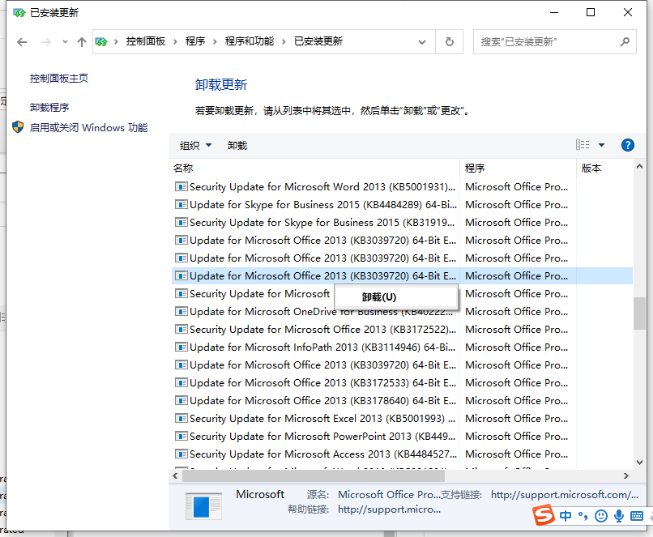Refresh the installed updates list

[x=449, y=42]
